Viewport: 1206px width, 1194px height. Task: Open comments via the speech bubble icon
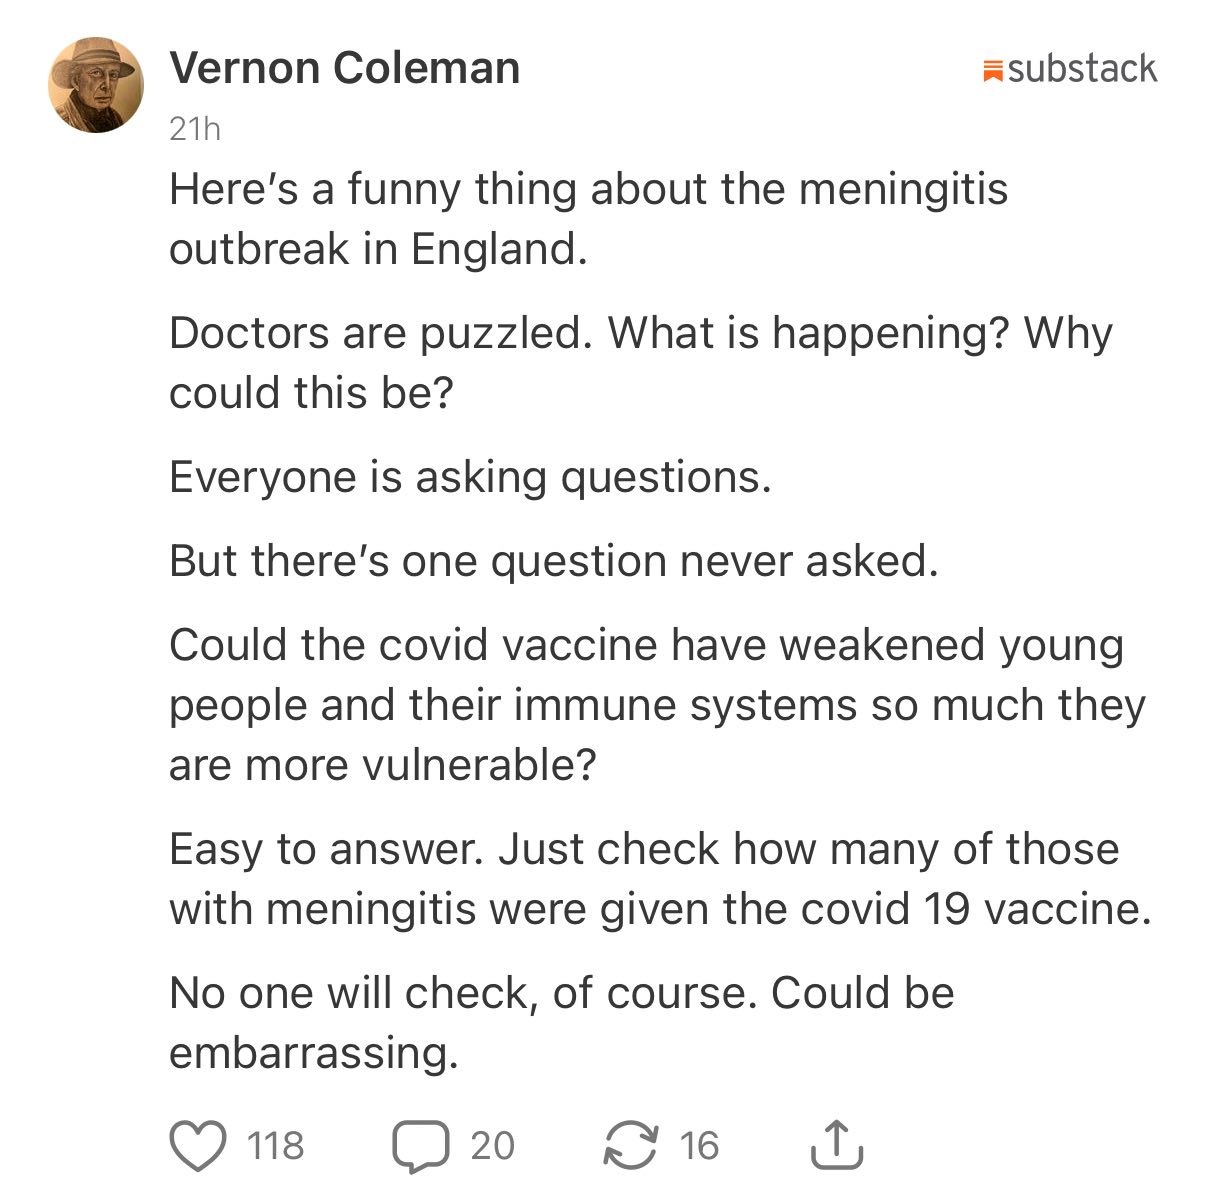tap(420, 1146)
